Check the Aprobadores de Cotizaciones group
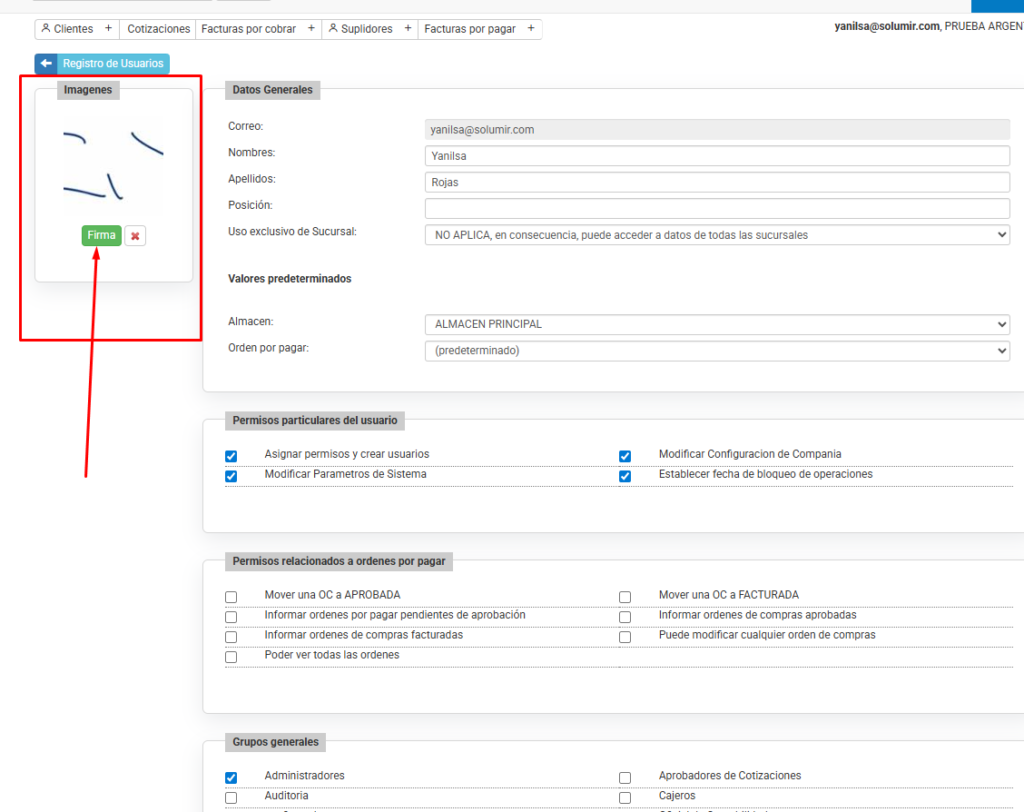The width and height of the screenshot is (1024, 812). [x=625, y=778]
